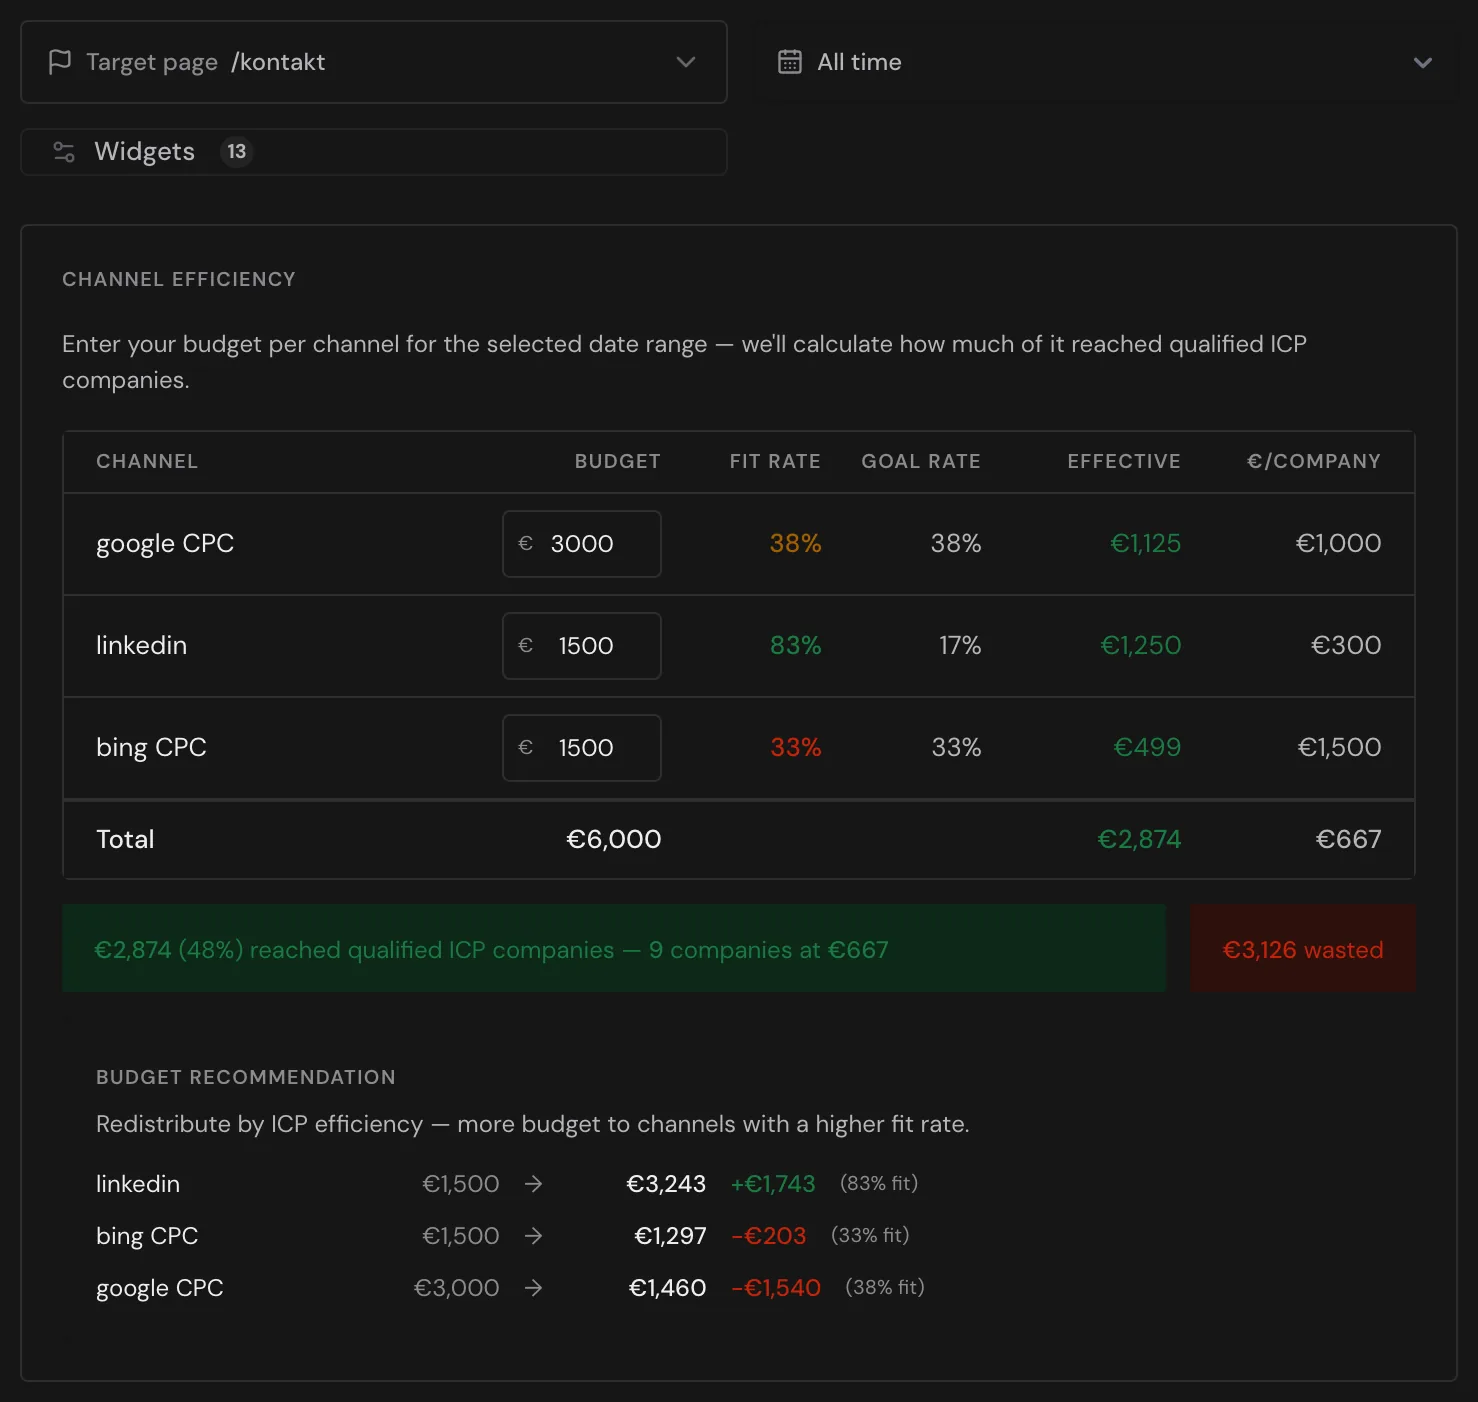Viewport: 1478px width, 1402px height.
Task: Click the €1,250 effective value
Action: pyautogui.click(x=1141, y=646)
